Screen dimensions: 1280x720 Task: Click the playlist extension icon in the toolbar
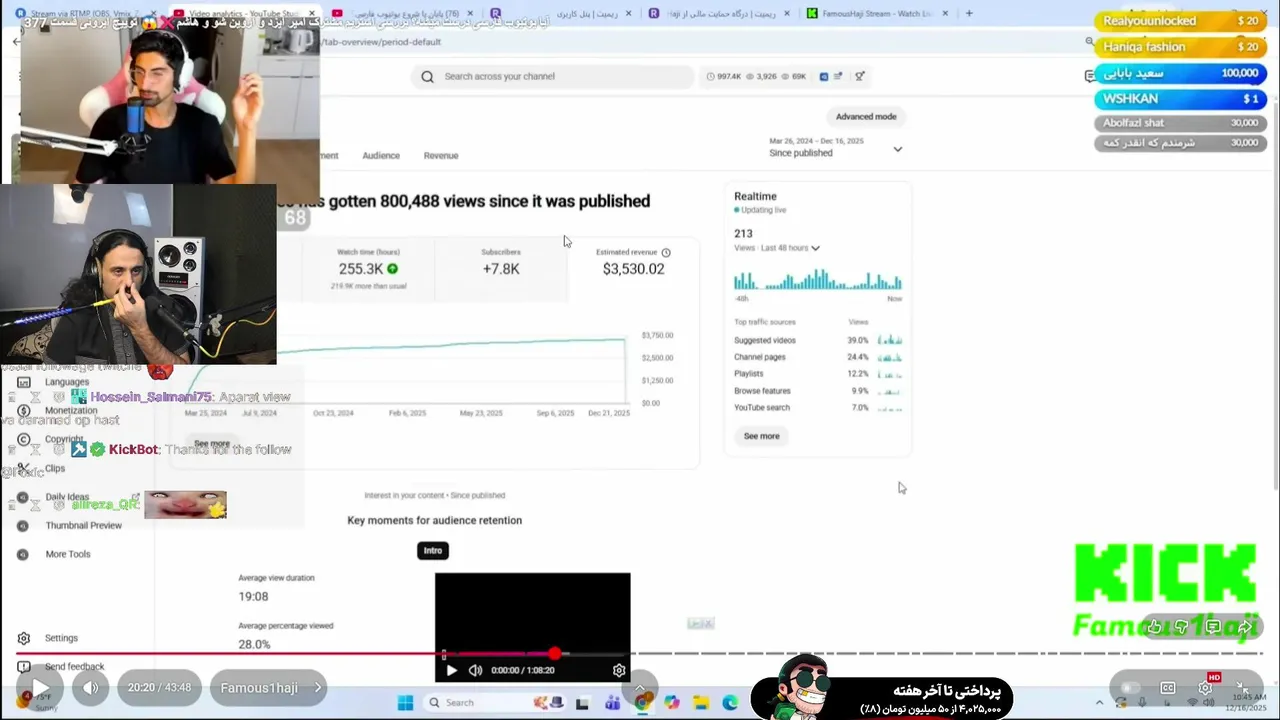[838, 76]
